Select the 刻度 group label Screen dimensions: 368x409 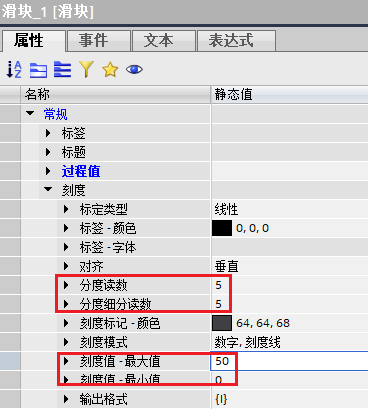[74, 190]
